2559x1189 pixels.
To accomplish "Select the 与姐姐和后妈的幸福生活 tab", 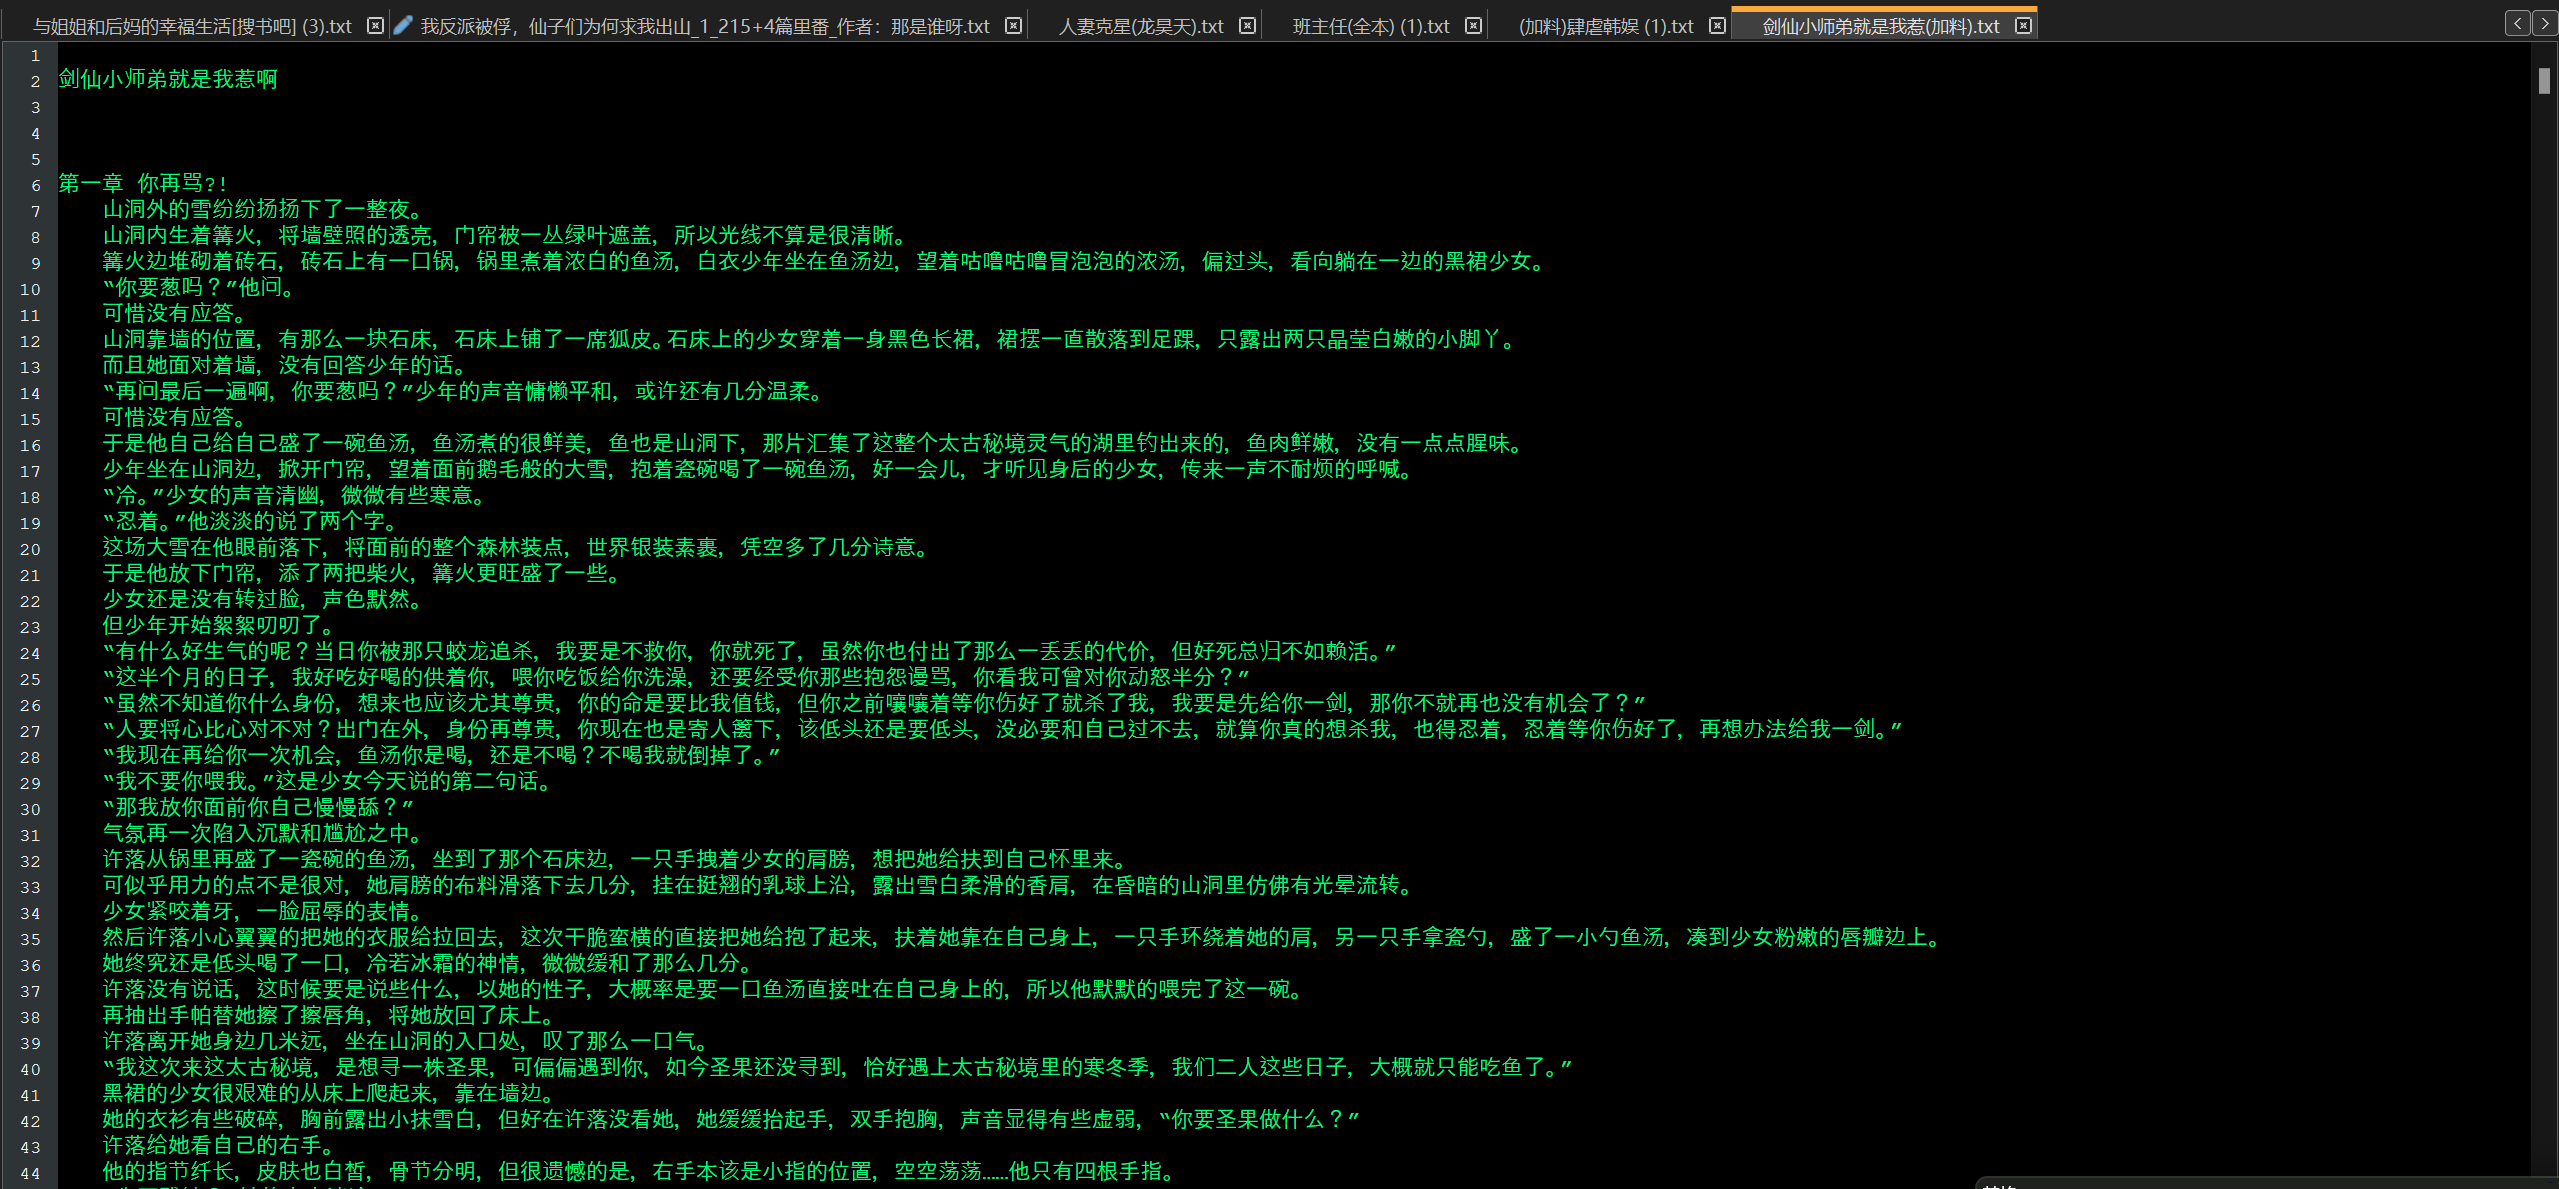I will (x=192, y=27).
